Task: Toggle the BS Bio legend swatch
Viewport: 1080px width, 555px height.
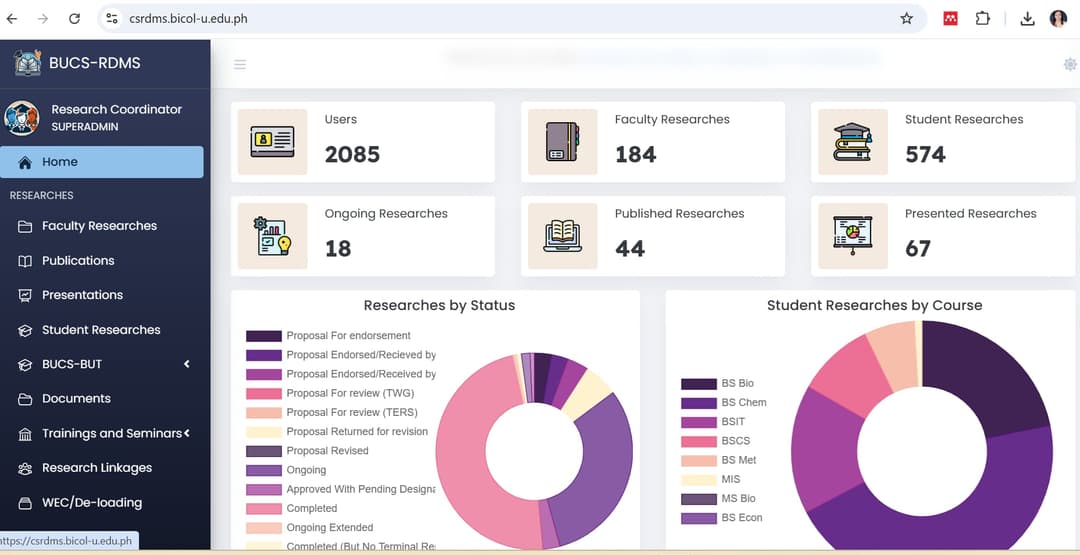Action: [698, 384]
